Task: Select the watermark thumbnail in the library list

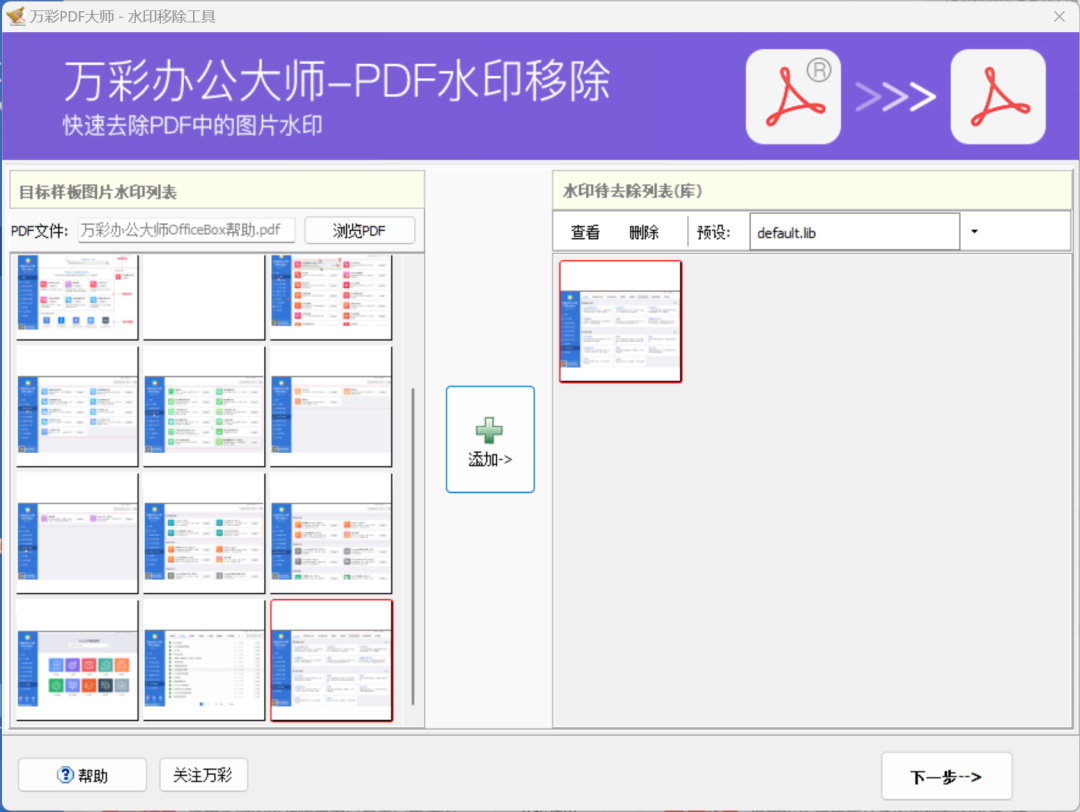Action: [620, 320]
